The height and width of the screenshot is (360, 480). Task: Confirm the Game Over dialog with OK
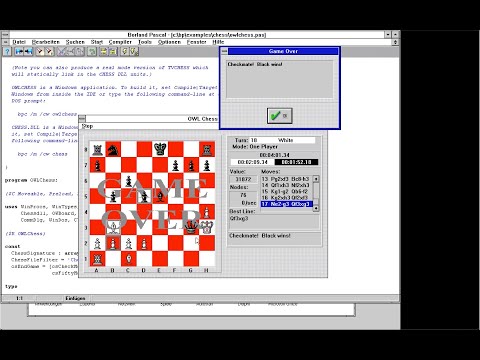coord(280,116)
